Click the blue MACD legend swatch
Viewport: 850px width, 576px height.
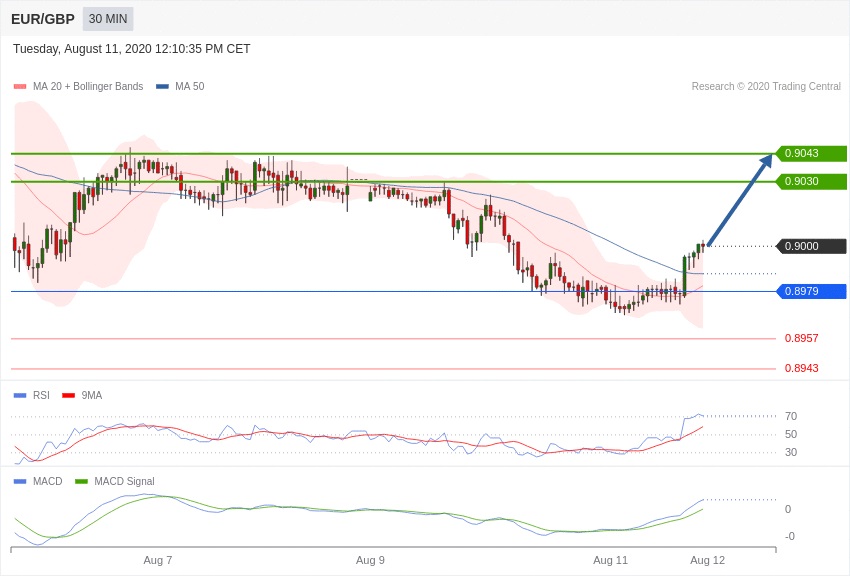coord(20,481)
